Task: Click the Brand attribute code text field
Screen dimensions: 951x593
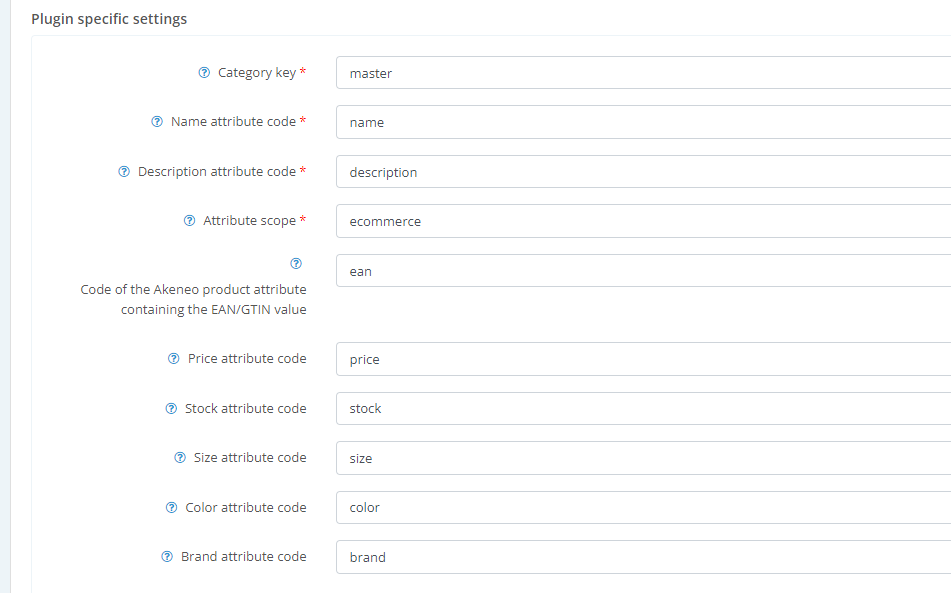Action: coord(644,557)
